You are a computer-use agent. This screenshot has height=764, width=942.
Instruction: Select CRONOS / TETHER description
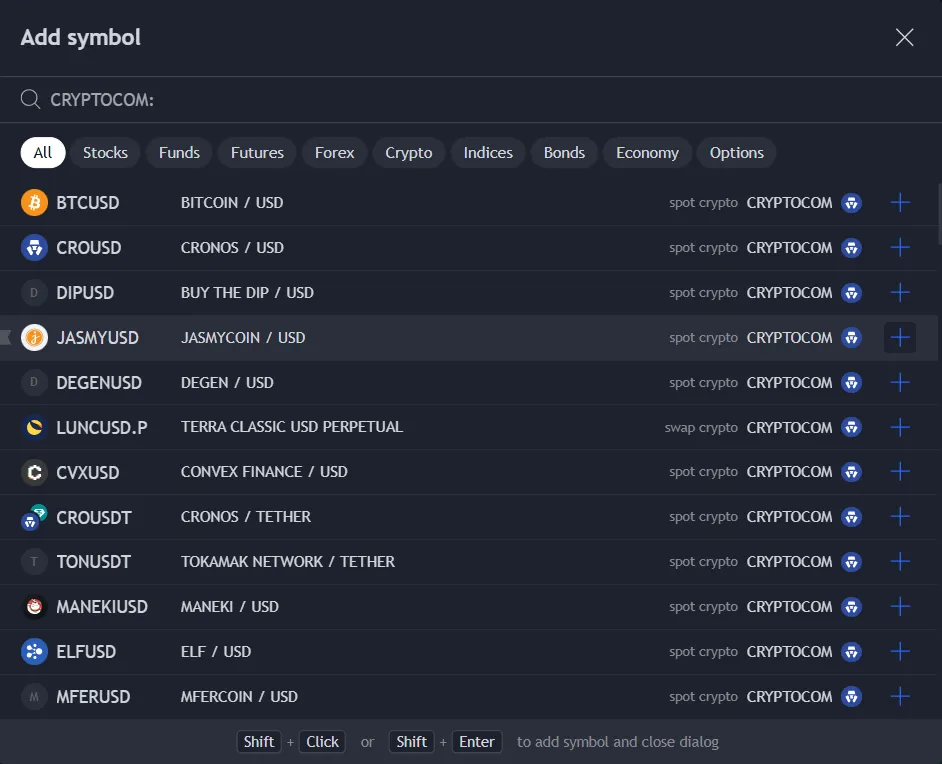tap(246, 517)
